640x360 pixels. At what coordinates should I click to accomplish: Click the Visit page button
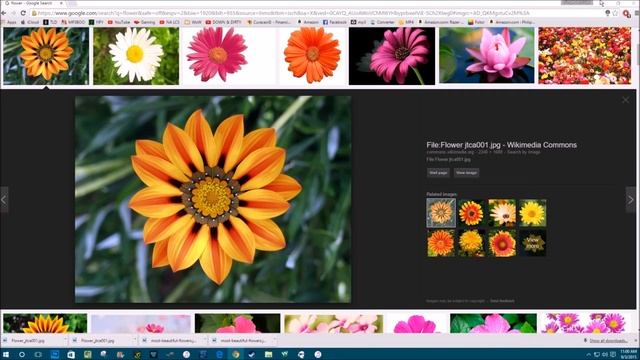coord(438,173)
